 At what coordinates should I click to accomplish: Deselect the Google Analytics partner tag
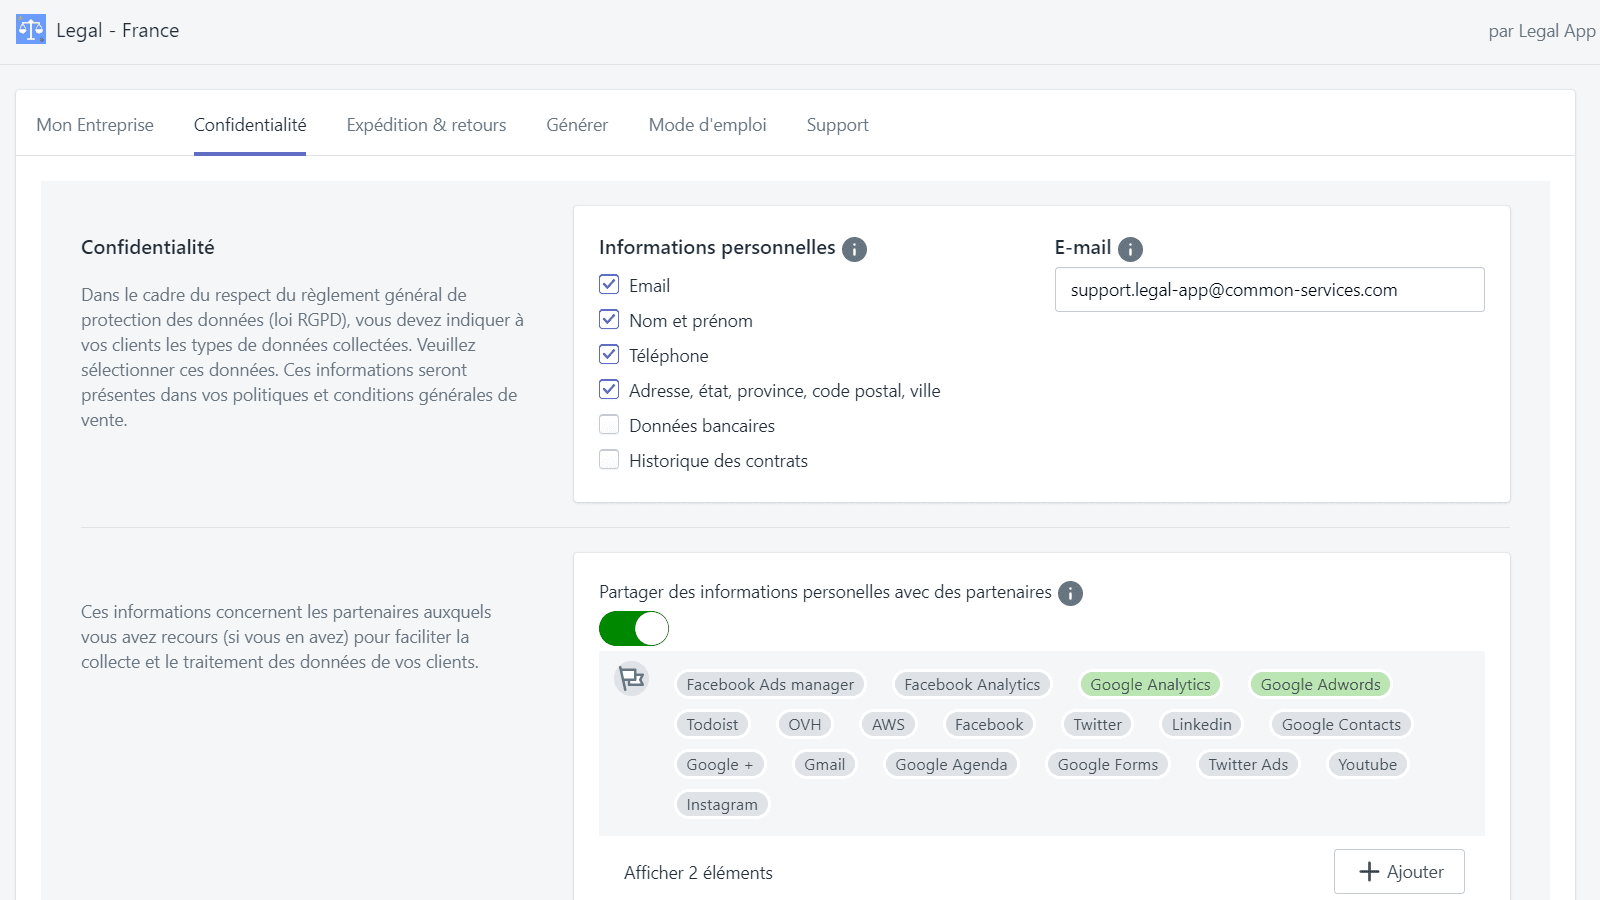click(x=1150, y=685)
